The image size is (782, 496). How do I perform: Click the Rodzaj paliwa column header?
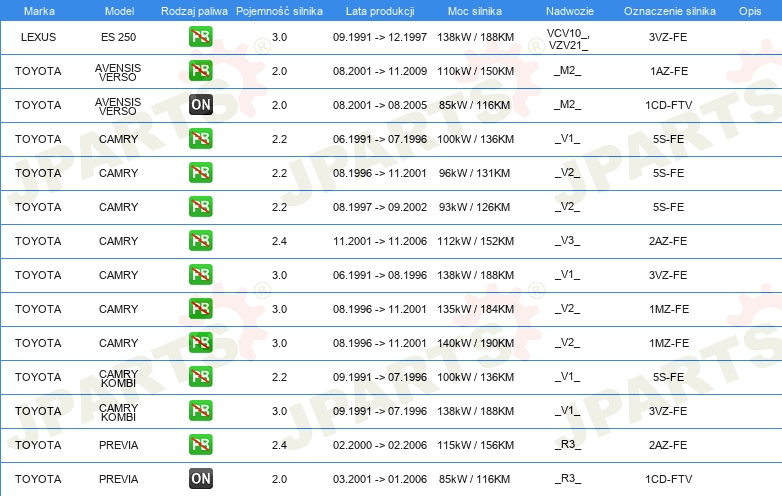coord(194,11)
